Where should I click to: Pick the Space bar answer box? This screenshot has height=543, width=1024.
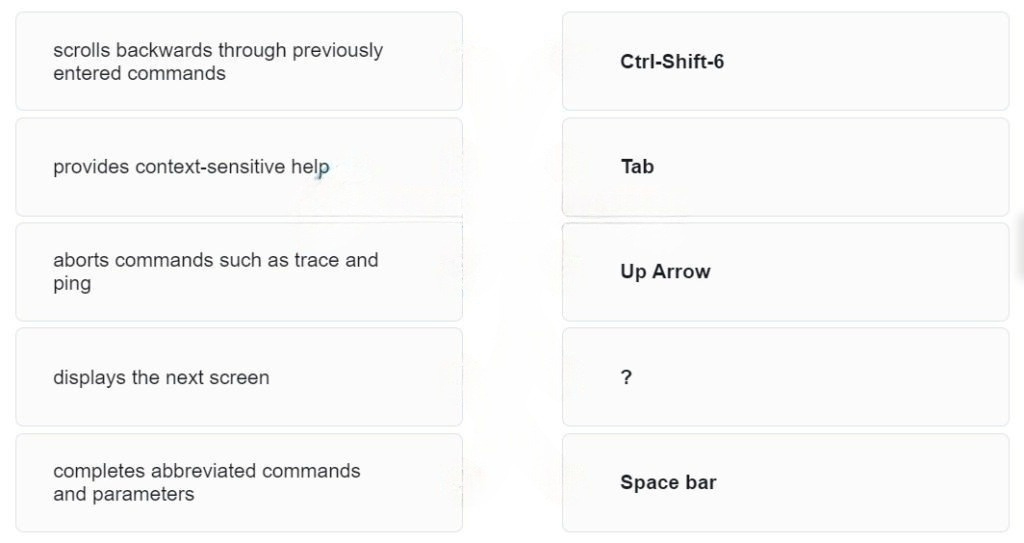tap(786, 482)
